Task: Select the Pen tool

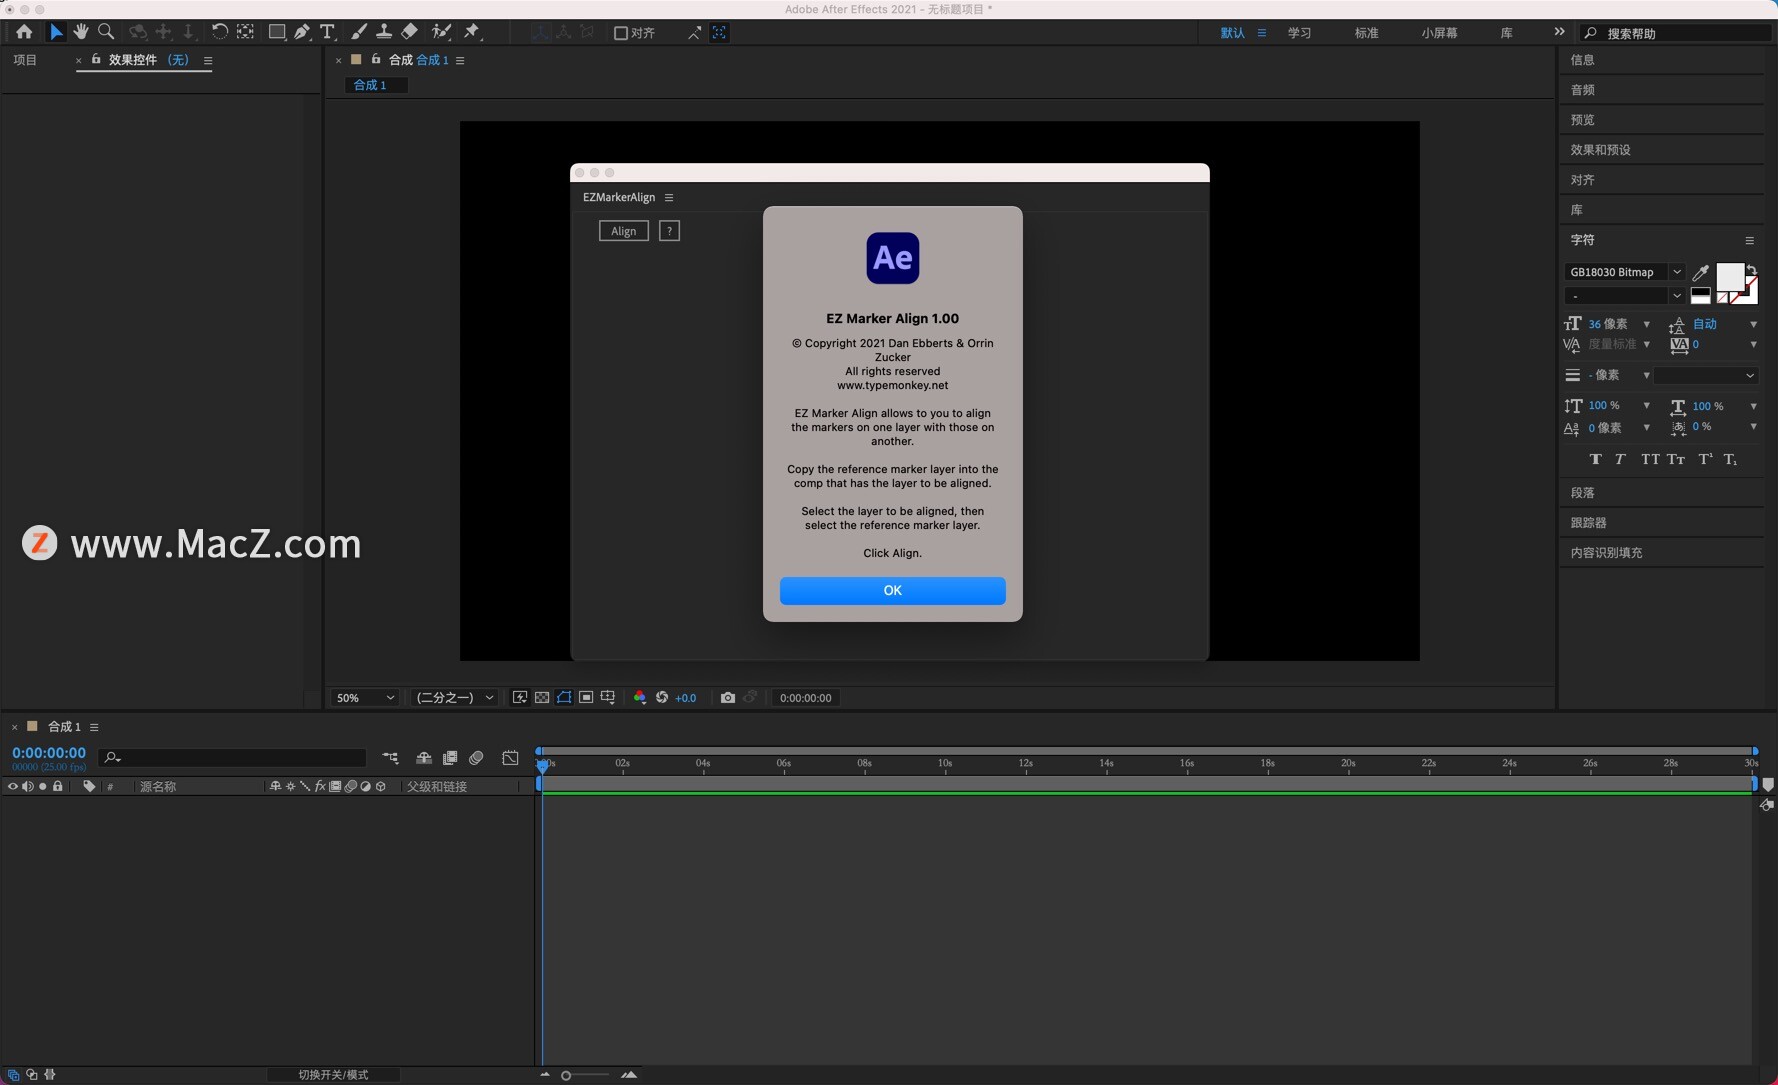Action: (x=302, y=32)
